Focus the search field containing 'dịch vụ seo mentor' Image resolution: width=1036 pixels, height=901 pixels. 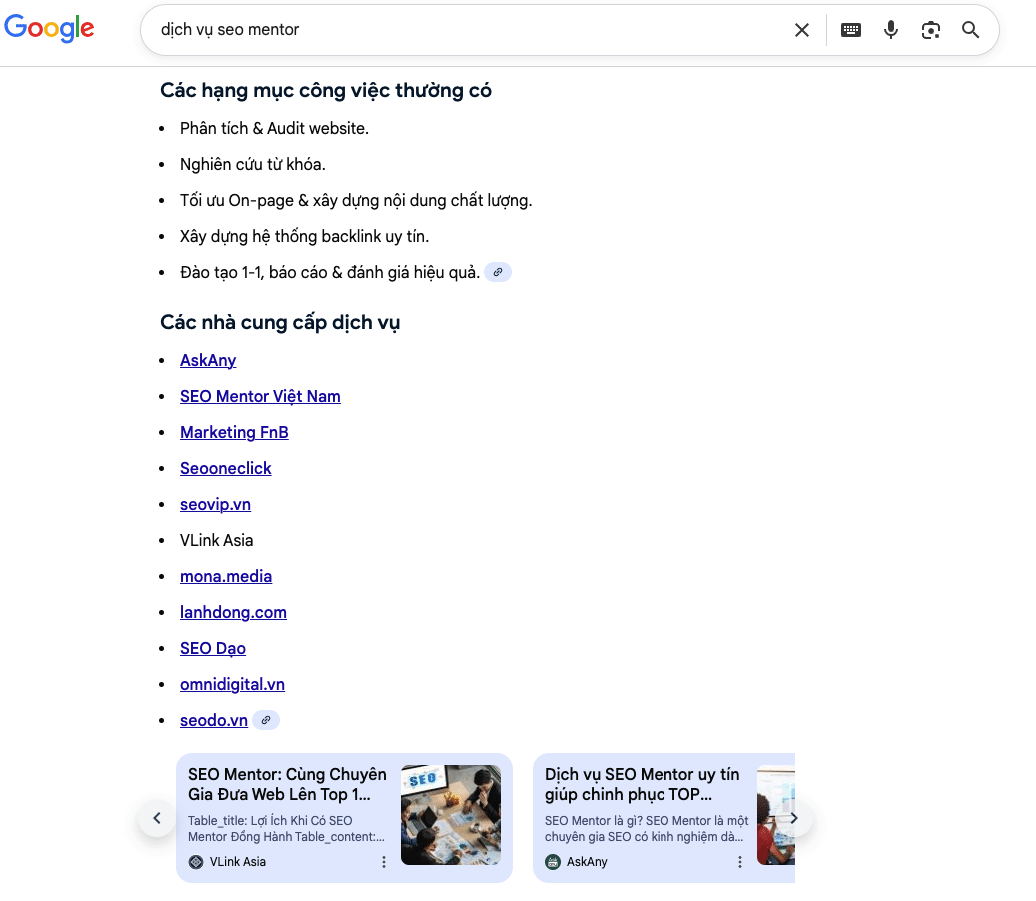click(x=469, y=30)
